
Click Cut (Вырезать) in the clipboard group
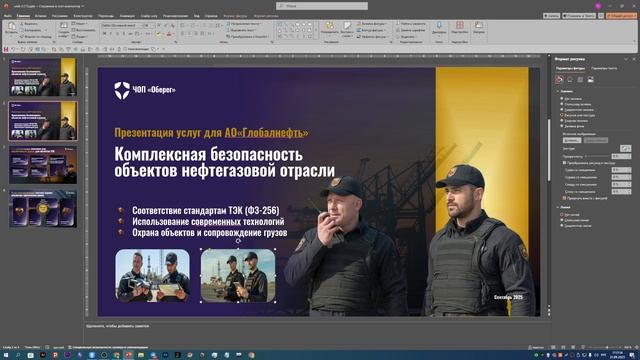pyautogui.click(x=29, y=24)
